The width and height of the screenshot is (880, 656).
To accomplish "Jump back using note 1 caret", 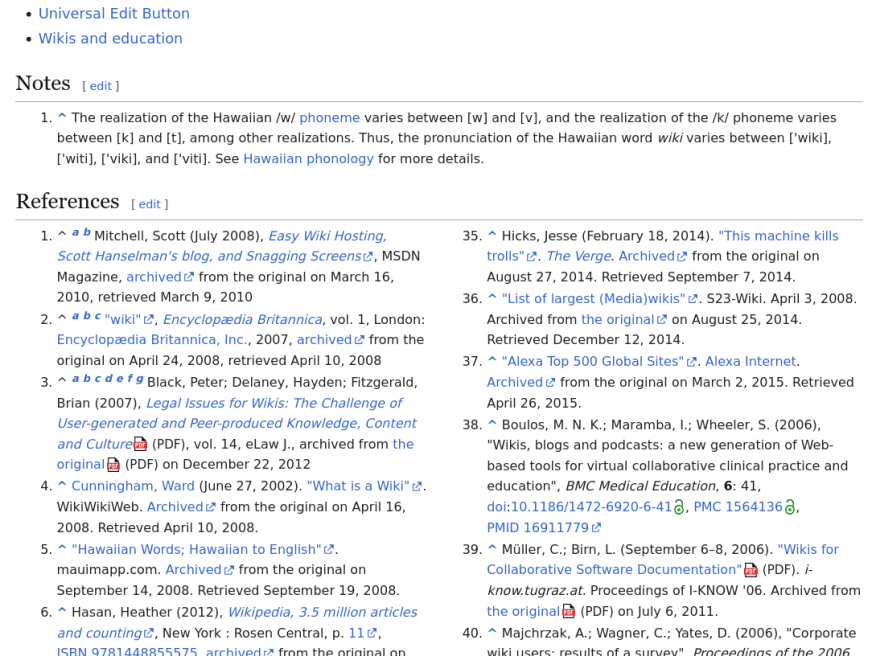I will pyautogui.click(x=62, y=117).
